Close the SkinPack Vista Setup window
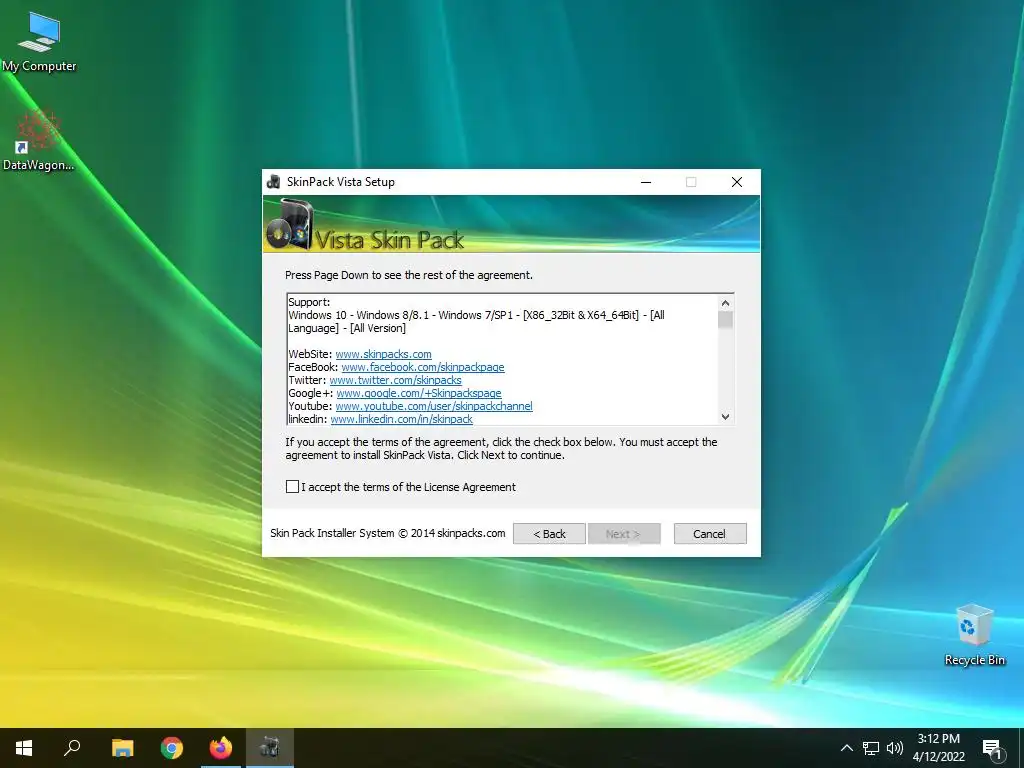 click(x=737, y=182)
